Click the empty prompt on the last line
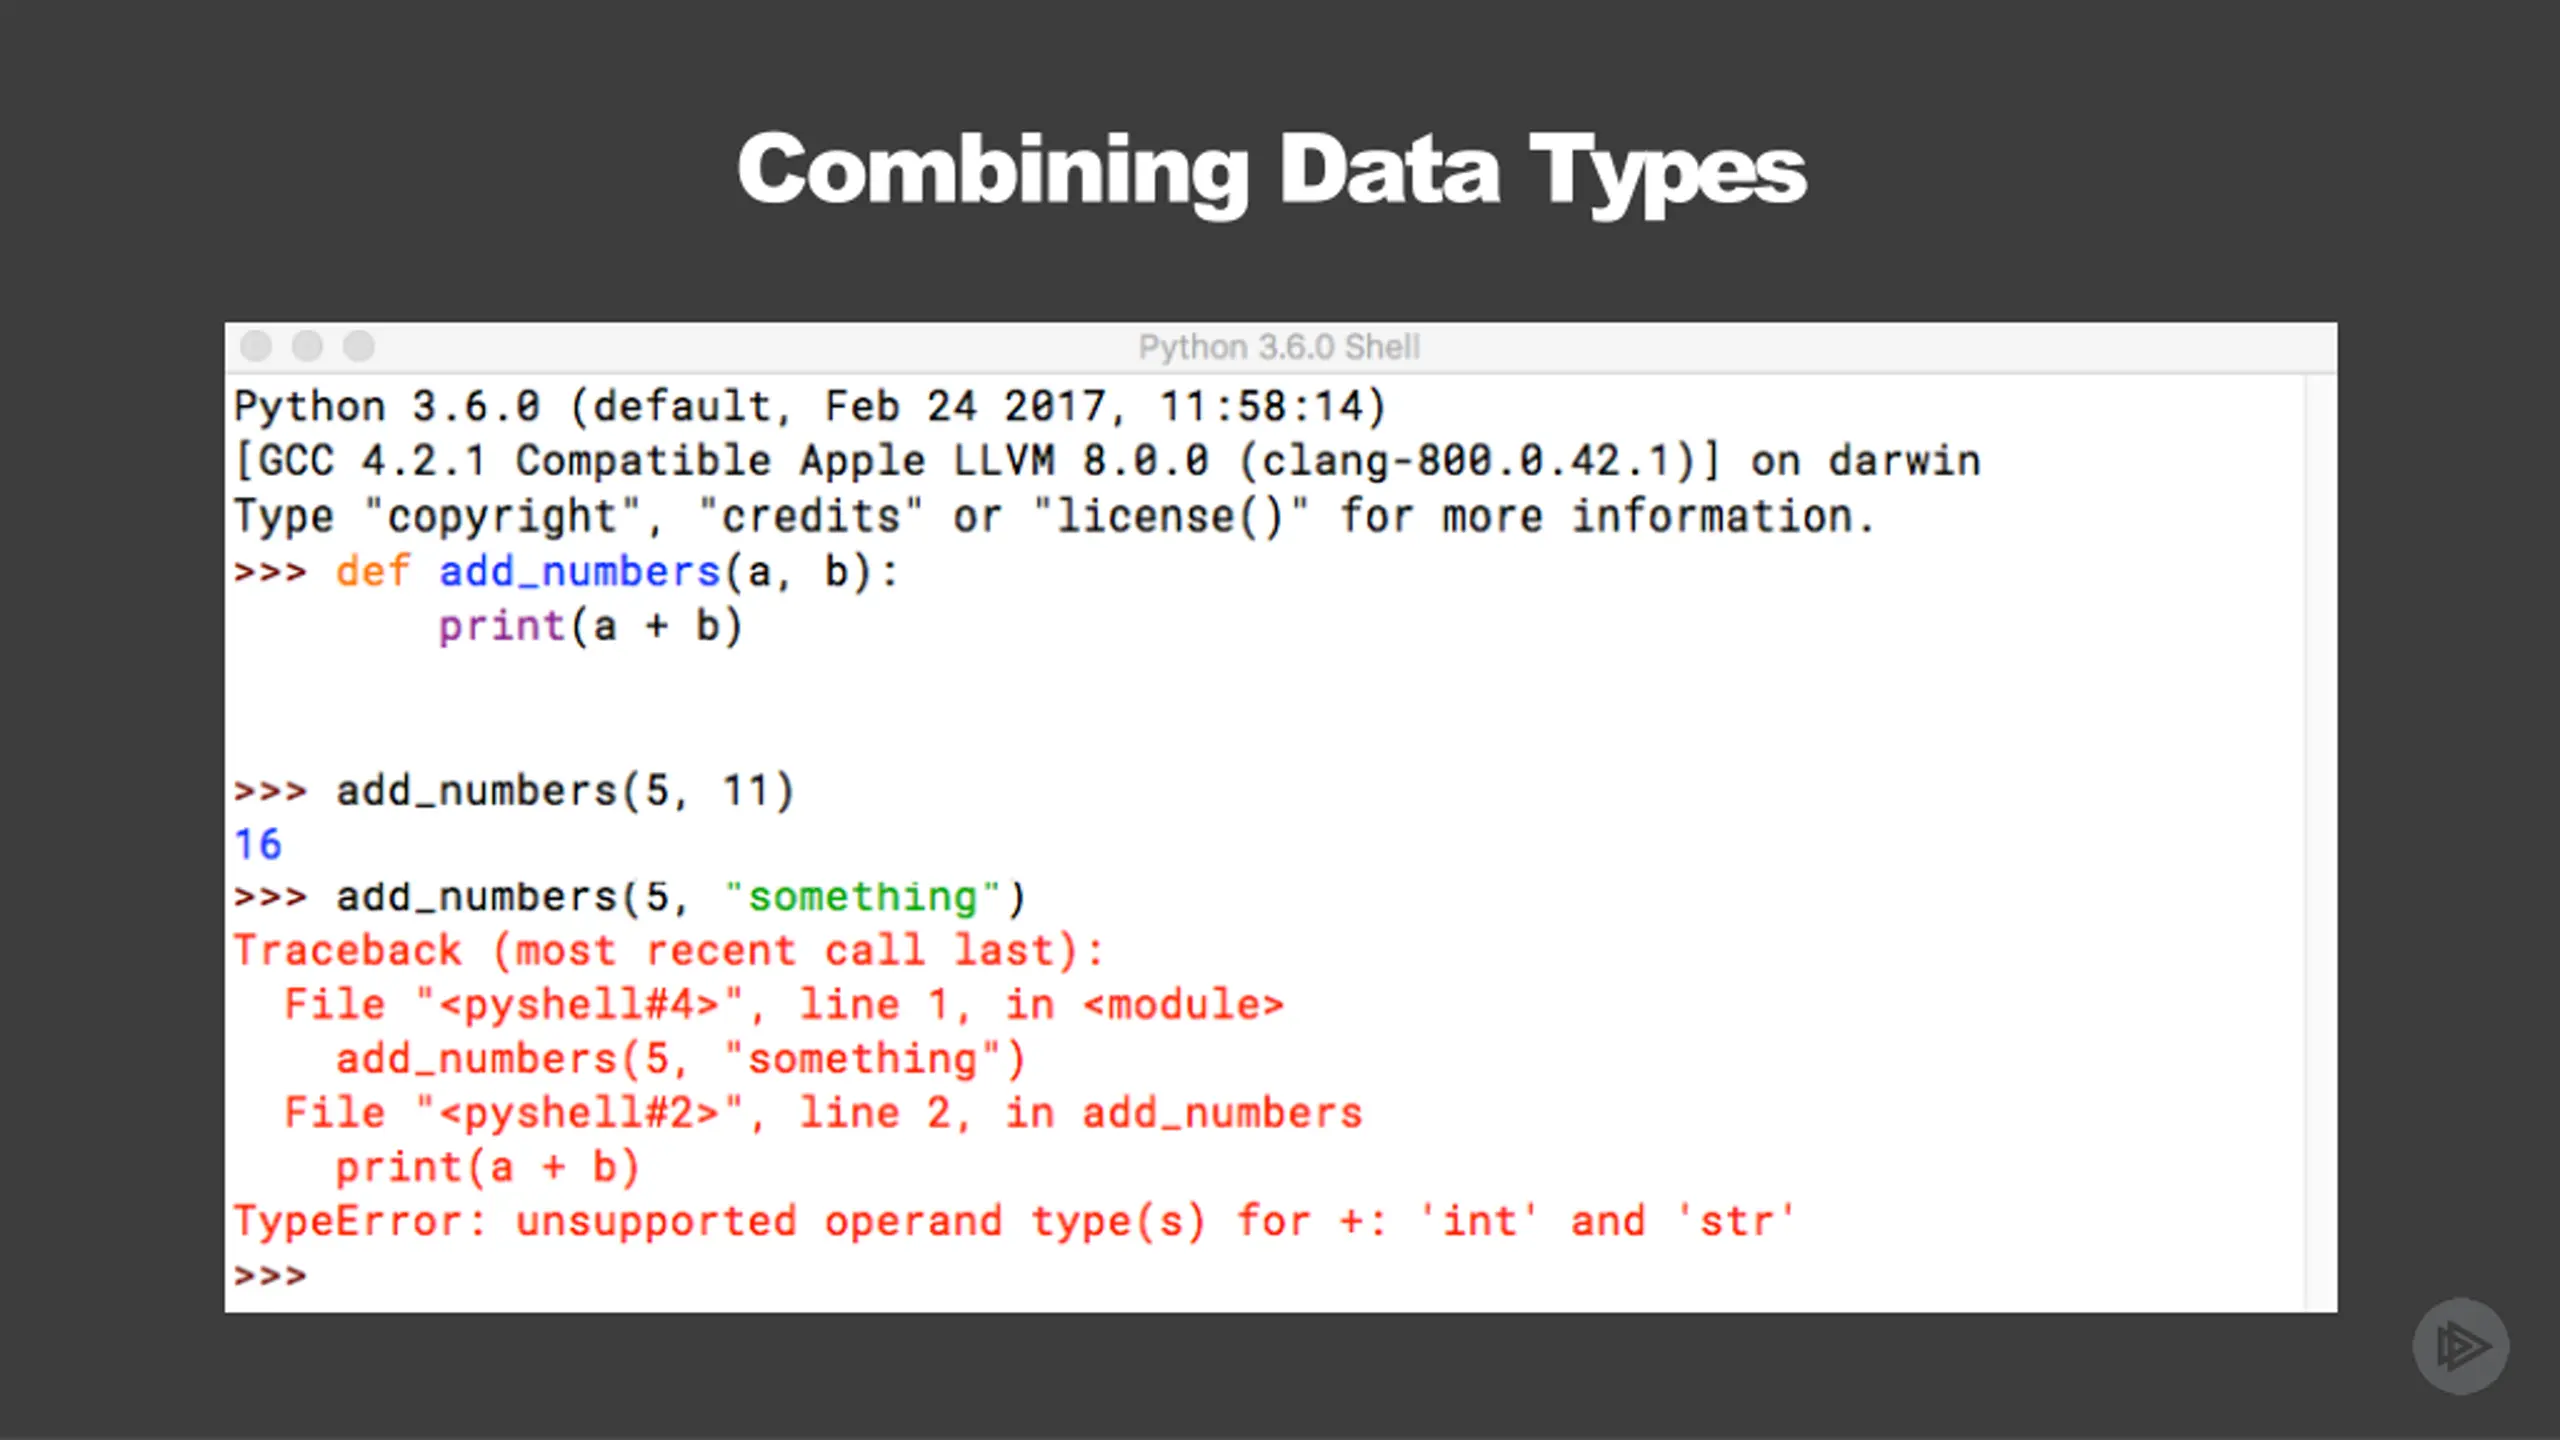Image resolution: width=2560 pixels, height=1440 pixels. [x=270, y=1276]
